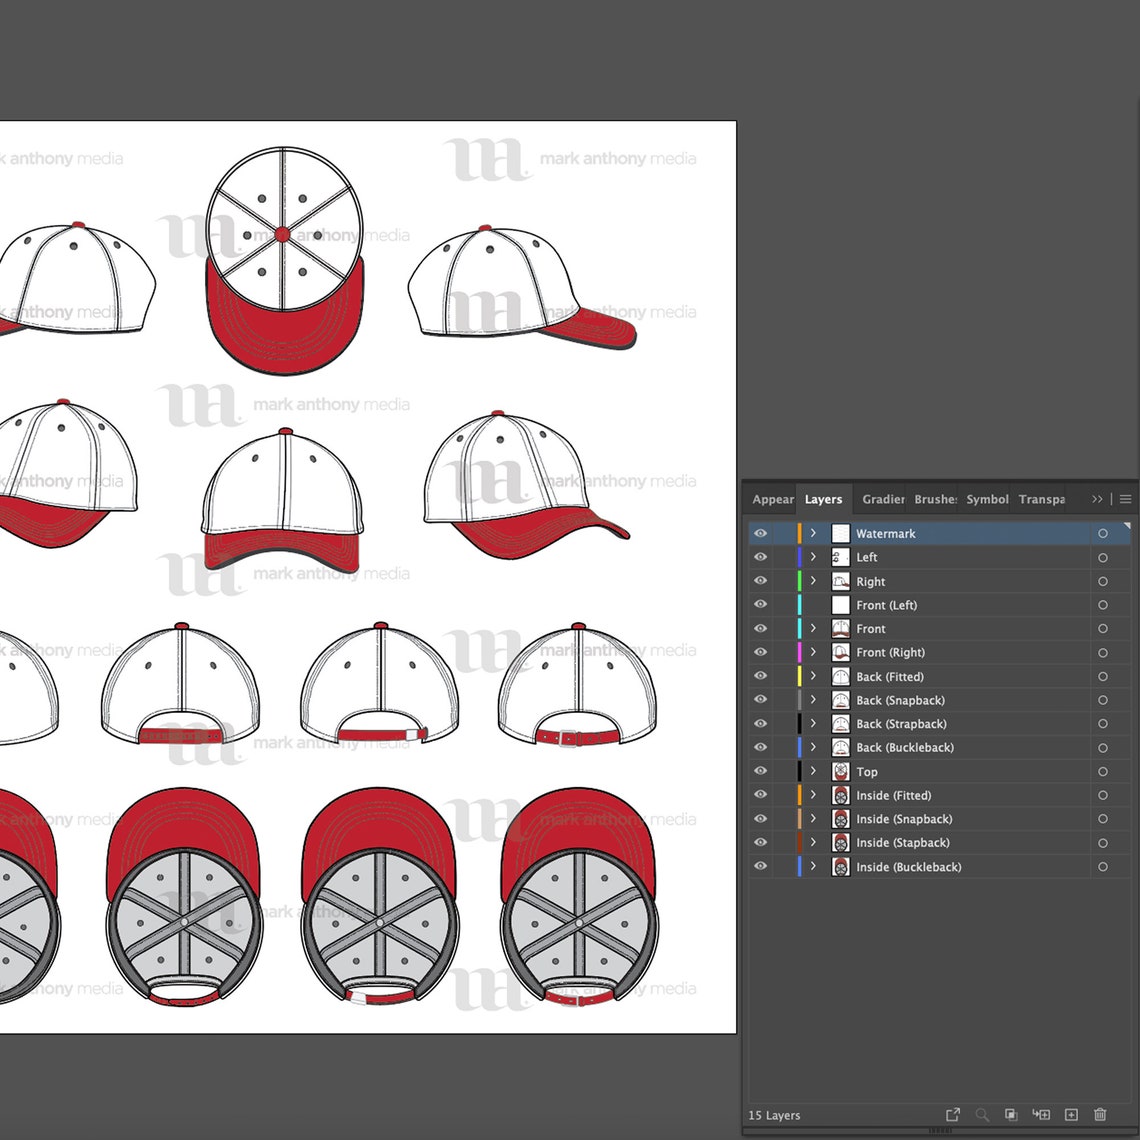Click the Front layer thumbnail
Viewport: 1140px width, 1140px height.
[840, 628]
